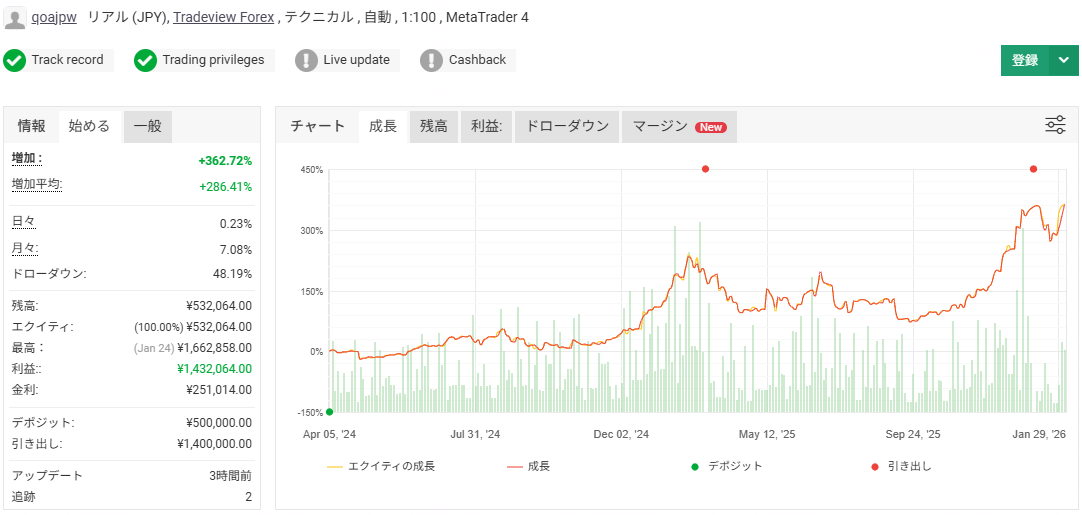Click the Cashback warning icon
This screenshot has width=1082, height=515.
point(432,60)
